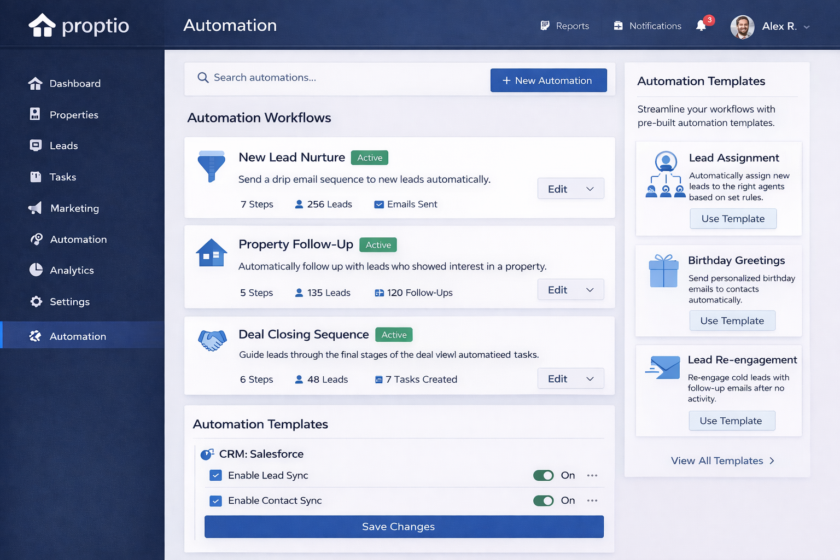Create a New Automation

click(548, 80)
